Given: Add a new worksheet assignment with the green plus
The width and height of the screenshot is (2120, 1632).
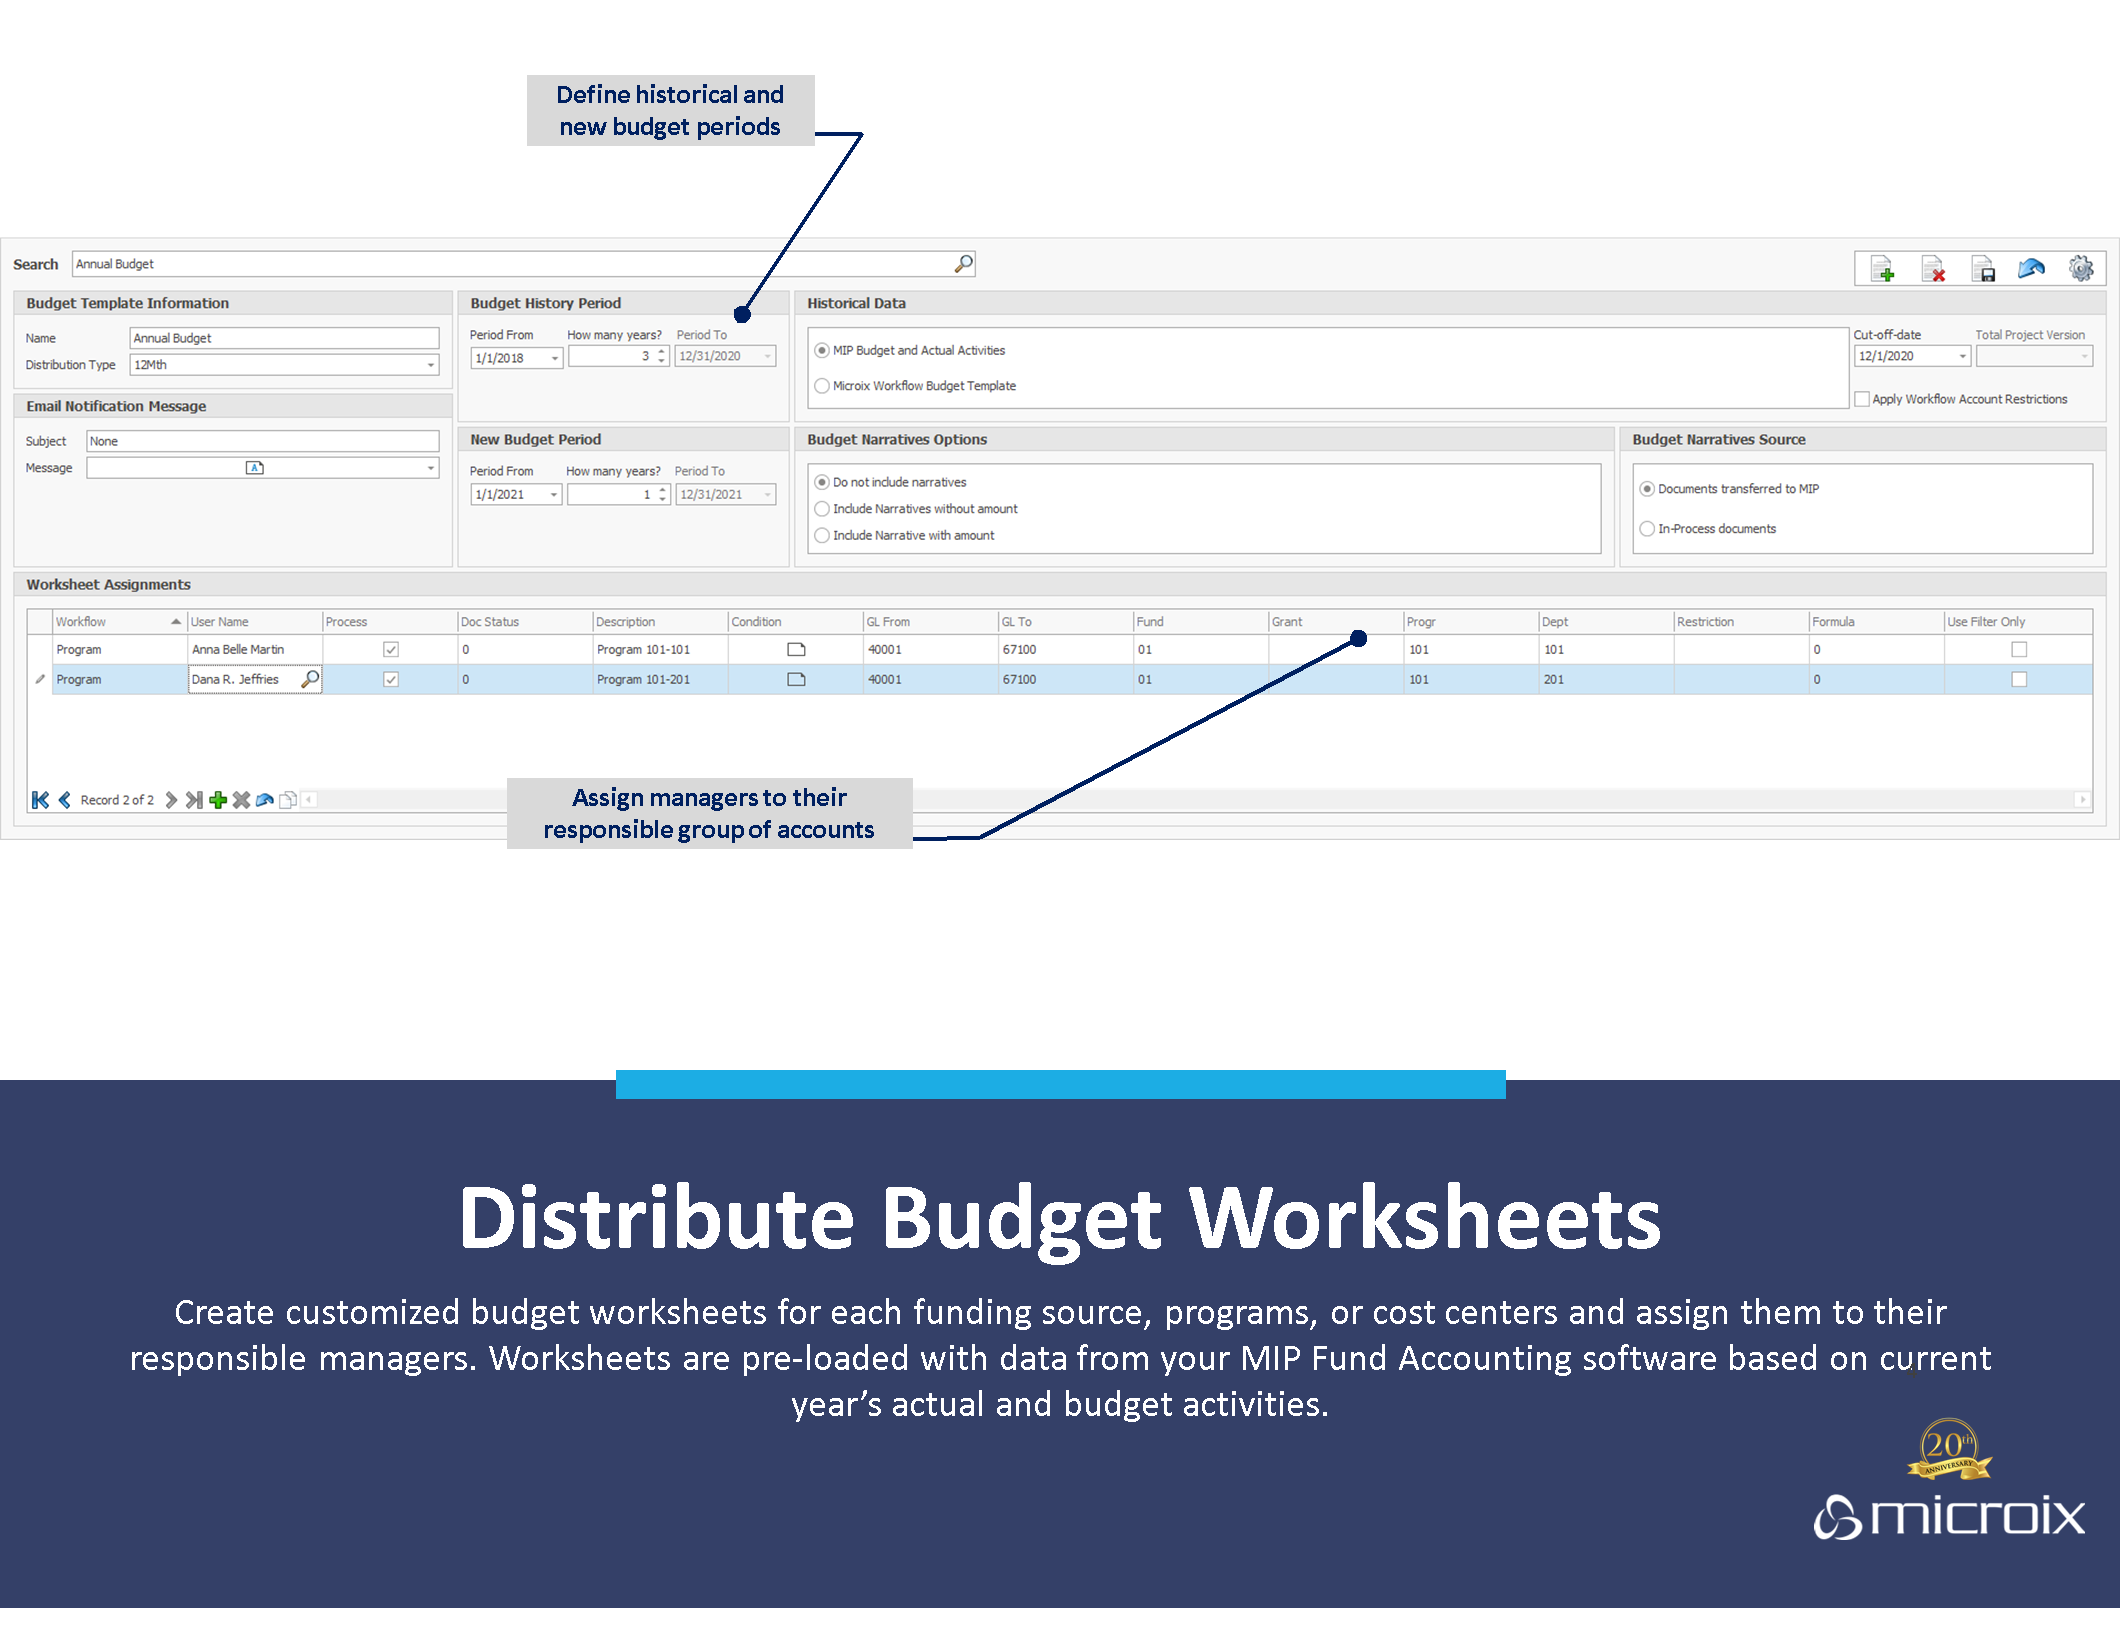Looking at the screenshot, I should (218, 800).
